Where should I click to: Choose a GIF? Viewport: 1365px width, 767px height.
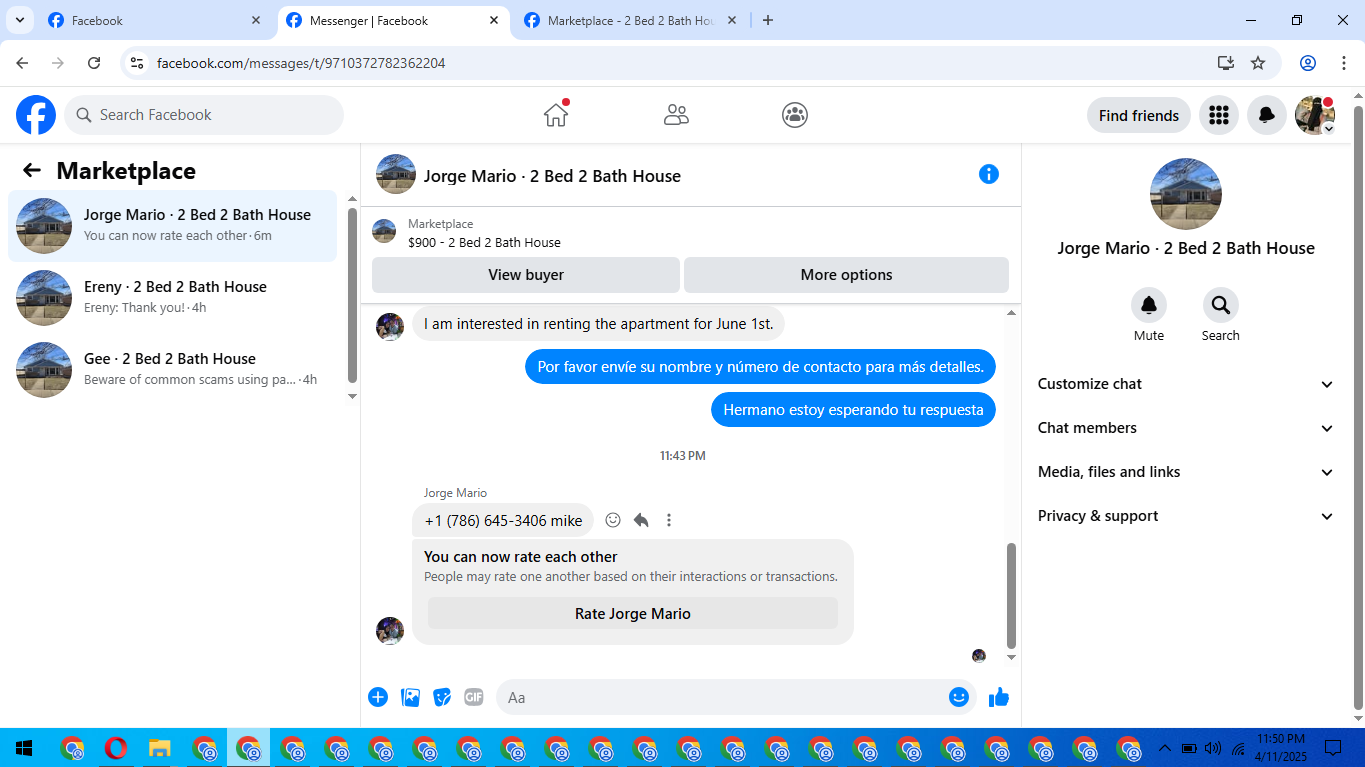tap(474, 697)
